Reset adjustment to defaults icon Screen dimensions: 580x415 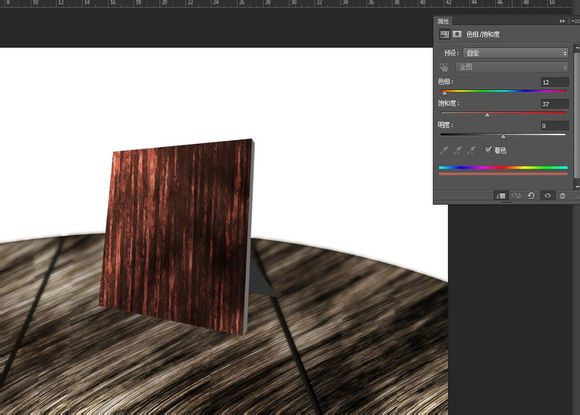[x=531, y=196]
